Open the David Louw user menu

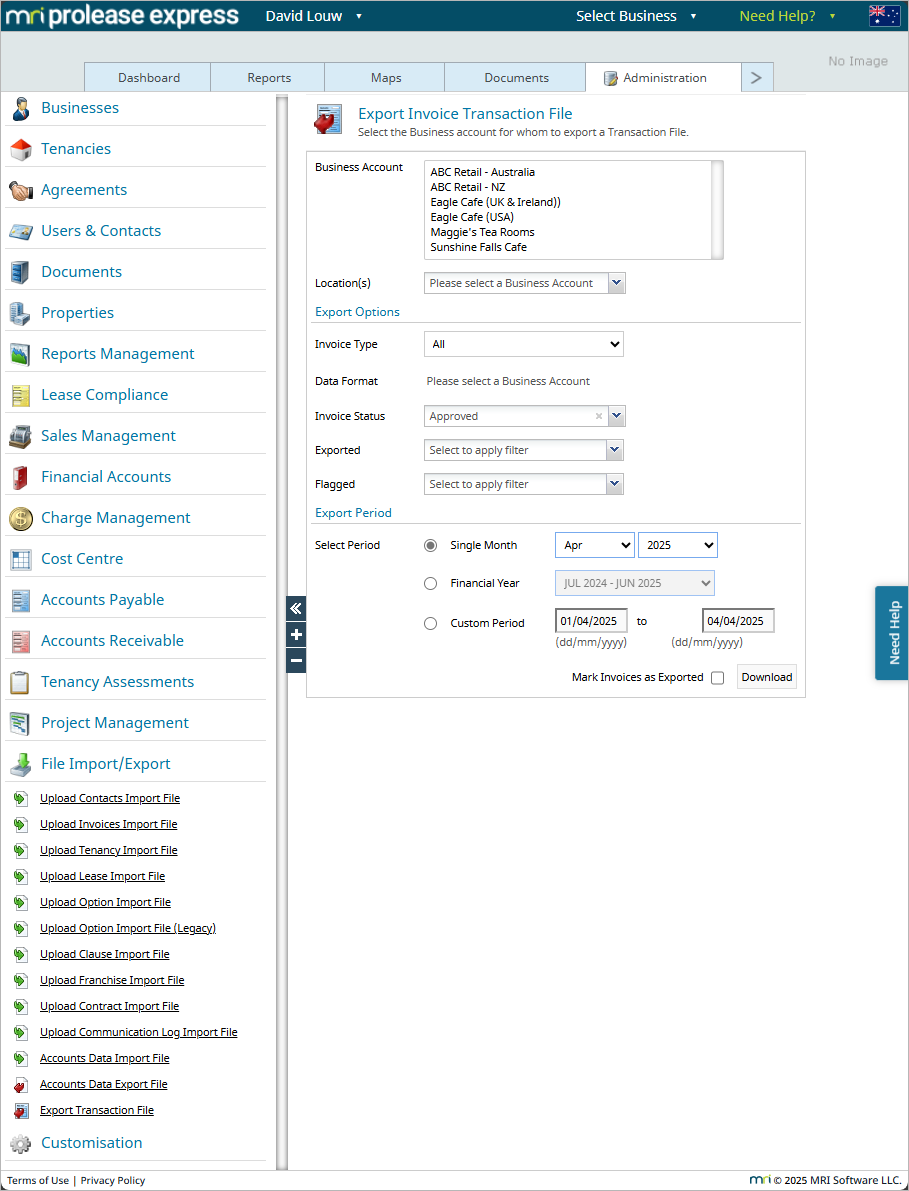[314, 16]
